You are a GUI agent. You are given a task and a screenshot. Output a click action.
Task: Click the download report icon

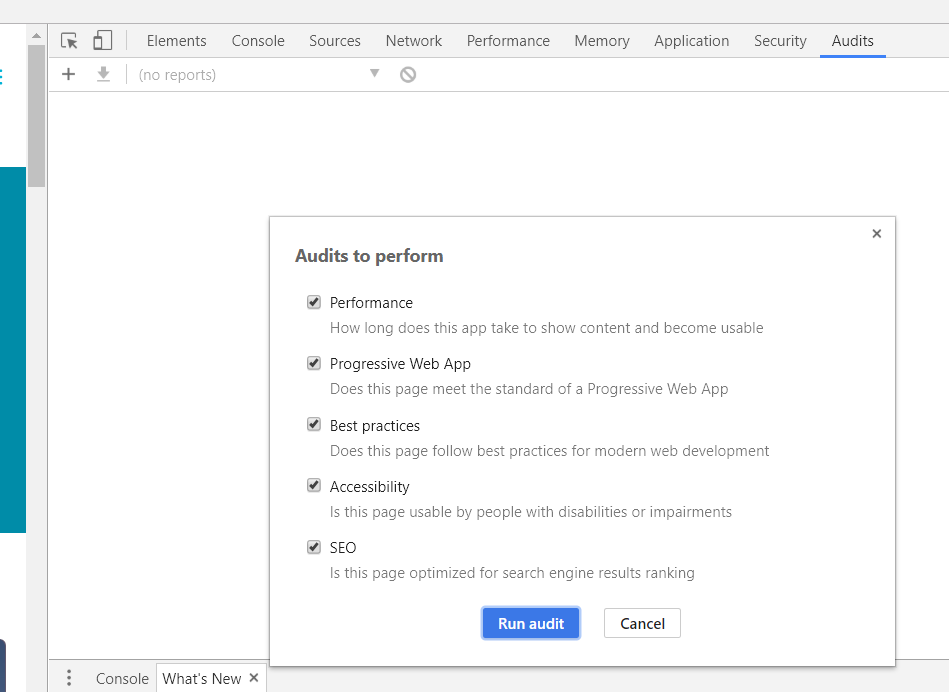(x=103, y=74)
